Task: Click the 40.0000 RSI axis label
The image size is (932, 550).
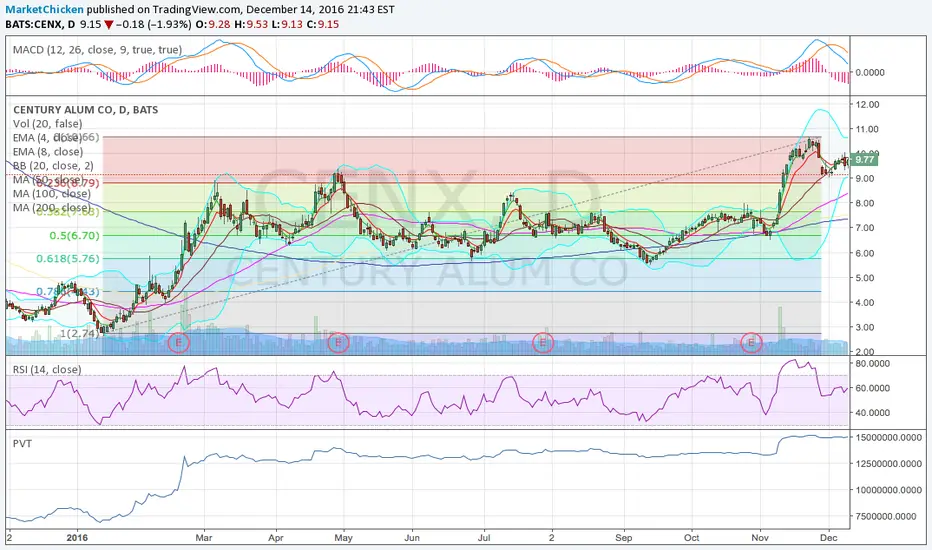Action: (x=872, y=413)
